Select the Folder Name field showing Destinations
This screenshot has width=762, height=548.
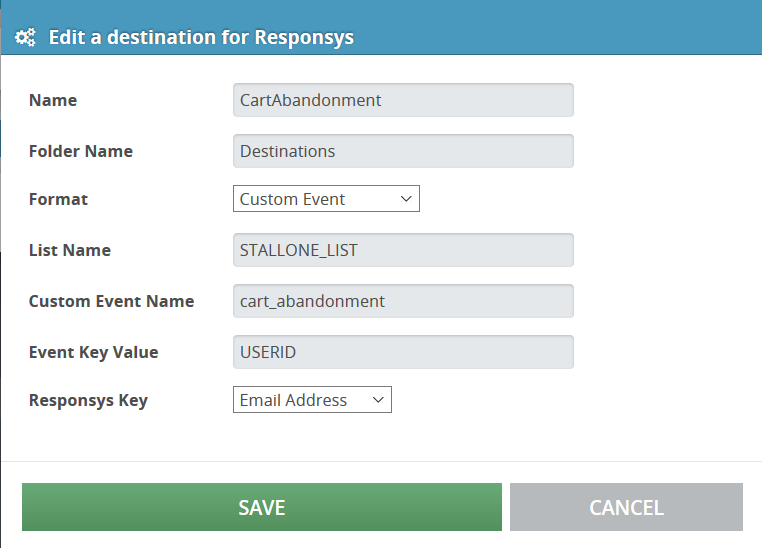(403, 151)
